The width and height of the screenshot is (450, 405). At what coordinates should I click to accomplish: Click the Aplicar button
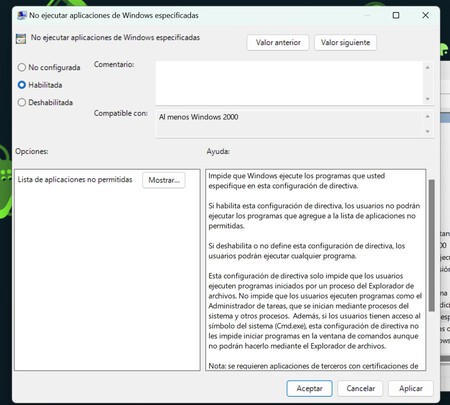tap(411, 388)
